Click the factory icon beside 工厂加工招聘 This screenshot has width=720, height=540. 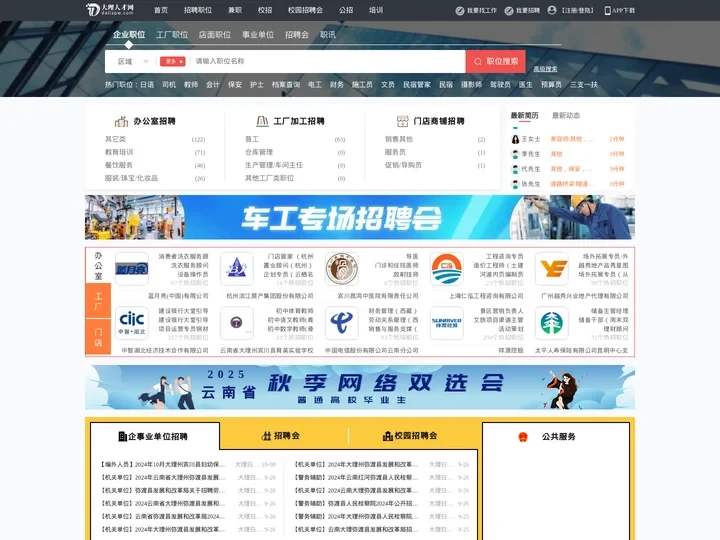[x=262, y=121]
